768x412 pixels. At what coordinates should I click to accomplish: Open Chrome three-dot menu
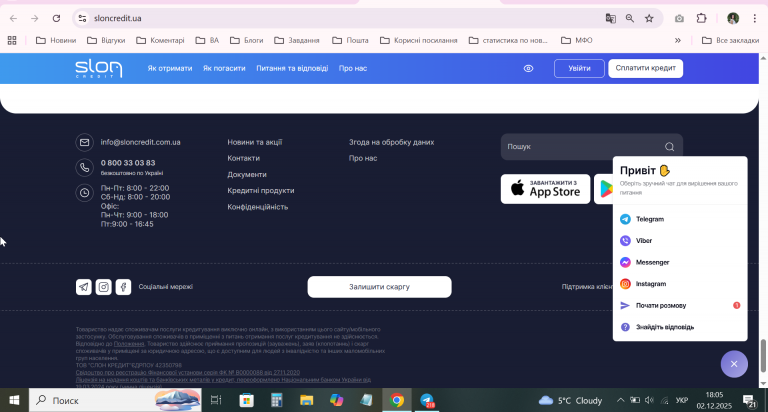pyautogui.click(x=755, y=18)
